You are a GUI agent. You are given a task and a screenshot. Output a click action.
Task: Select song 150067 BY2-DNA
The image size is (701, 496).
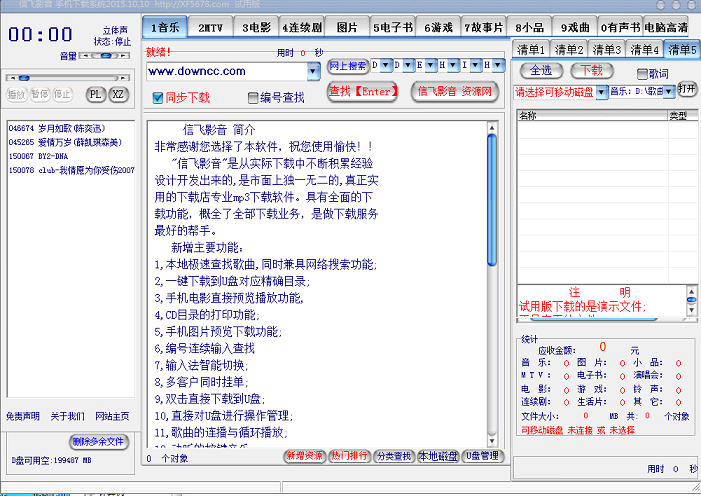(x=38, y=156)
